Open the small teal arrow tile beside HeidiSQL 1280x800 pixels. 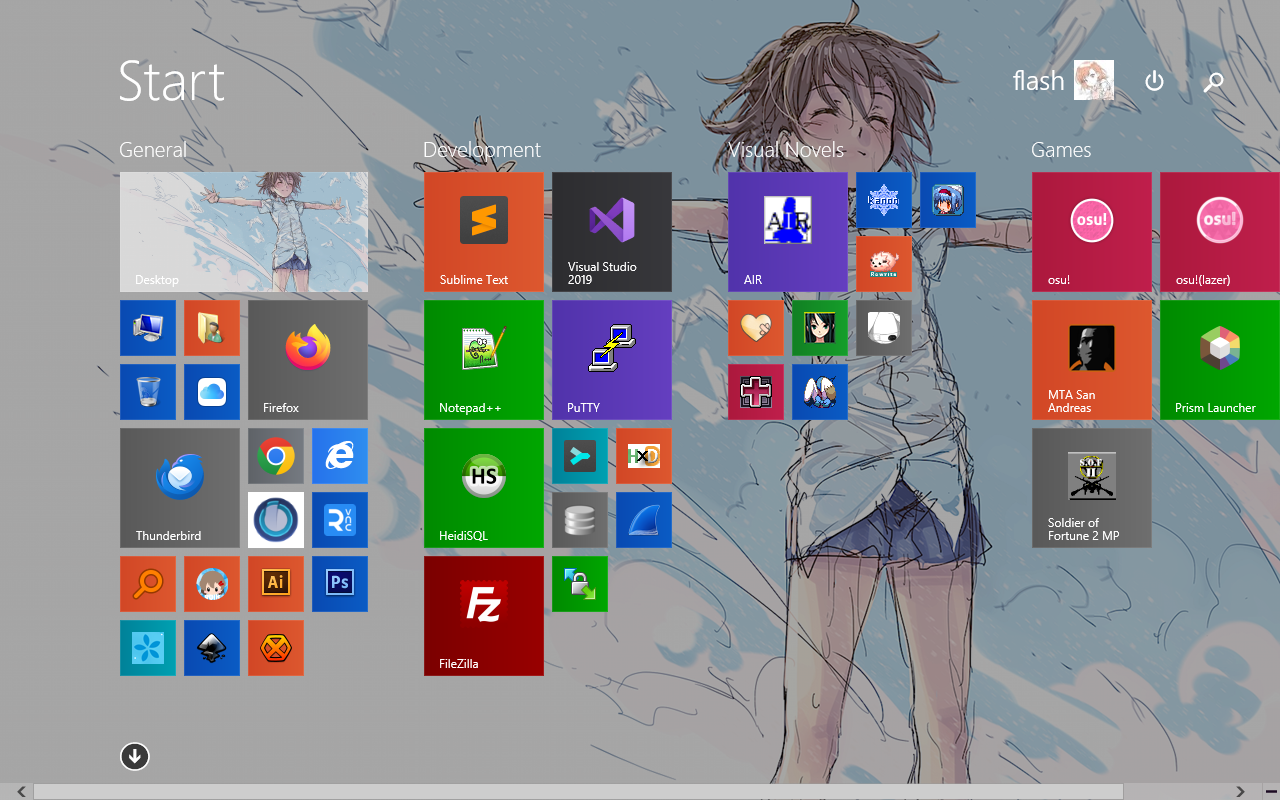pos(580,456)
